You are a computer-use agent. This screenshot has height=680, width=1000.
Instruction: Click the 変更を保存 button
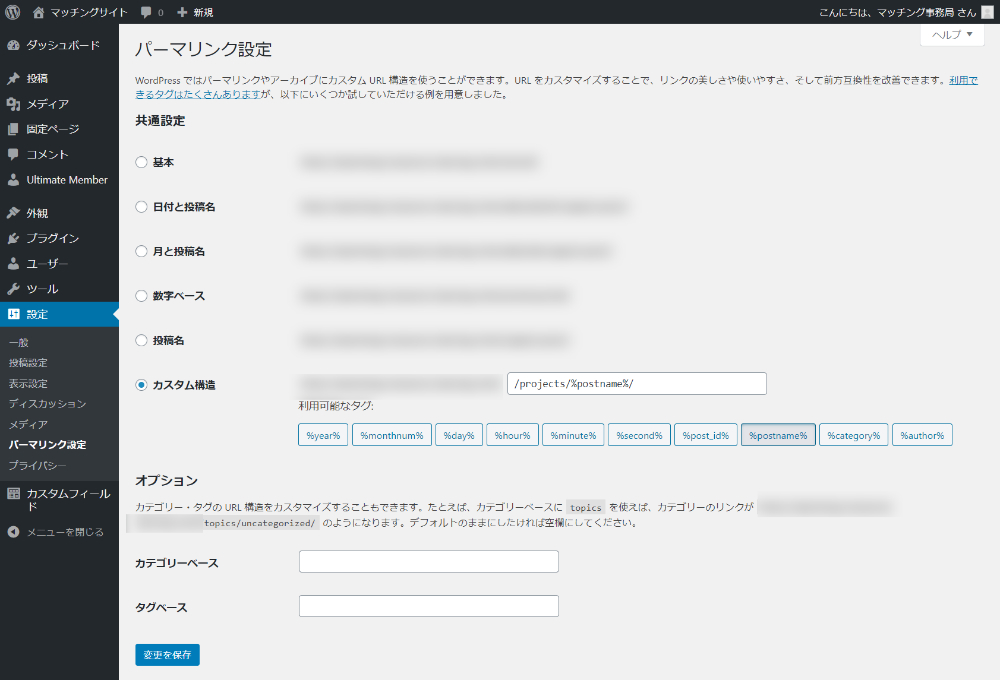167,654
